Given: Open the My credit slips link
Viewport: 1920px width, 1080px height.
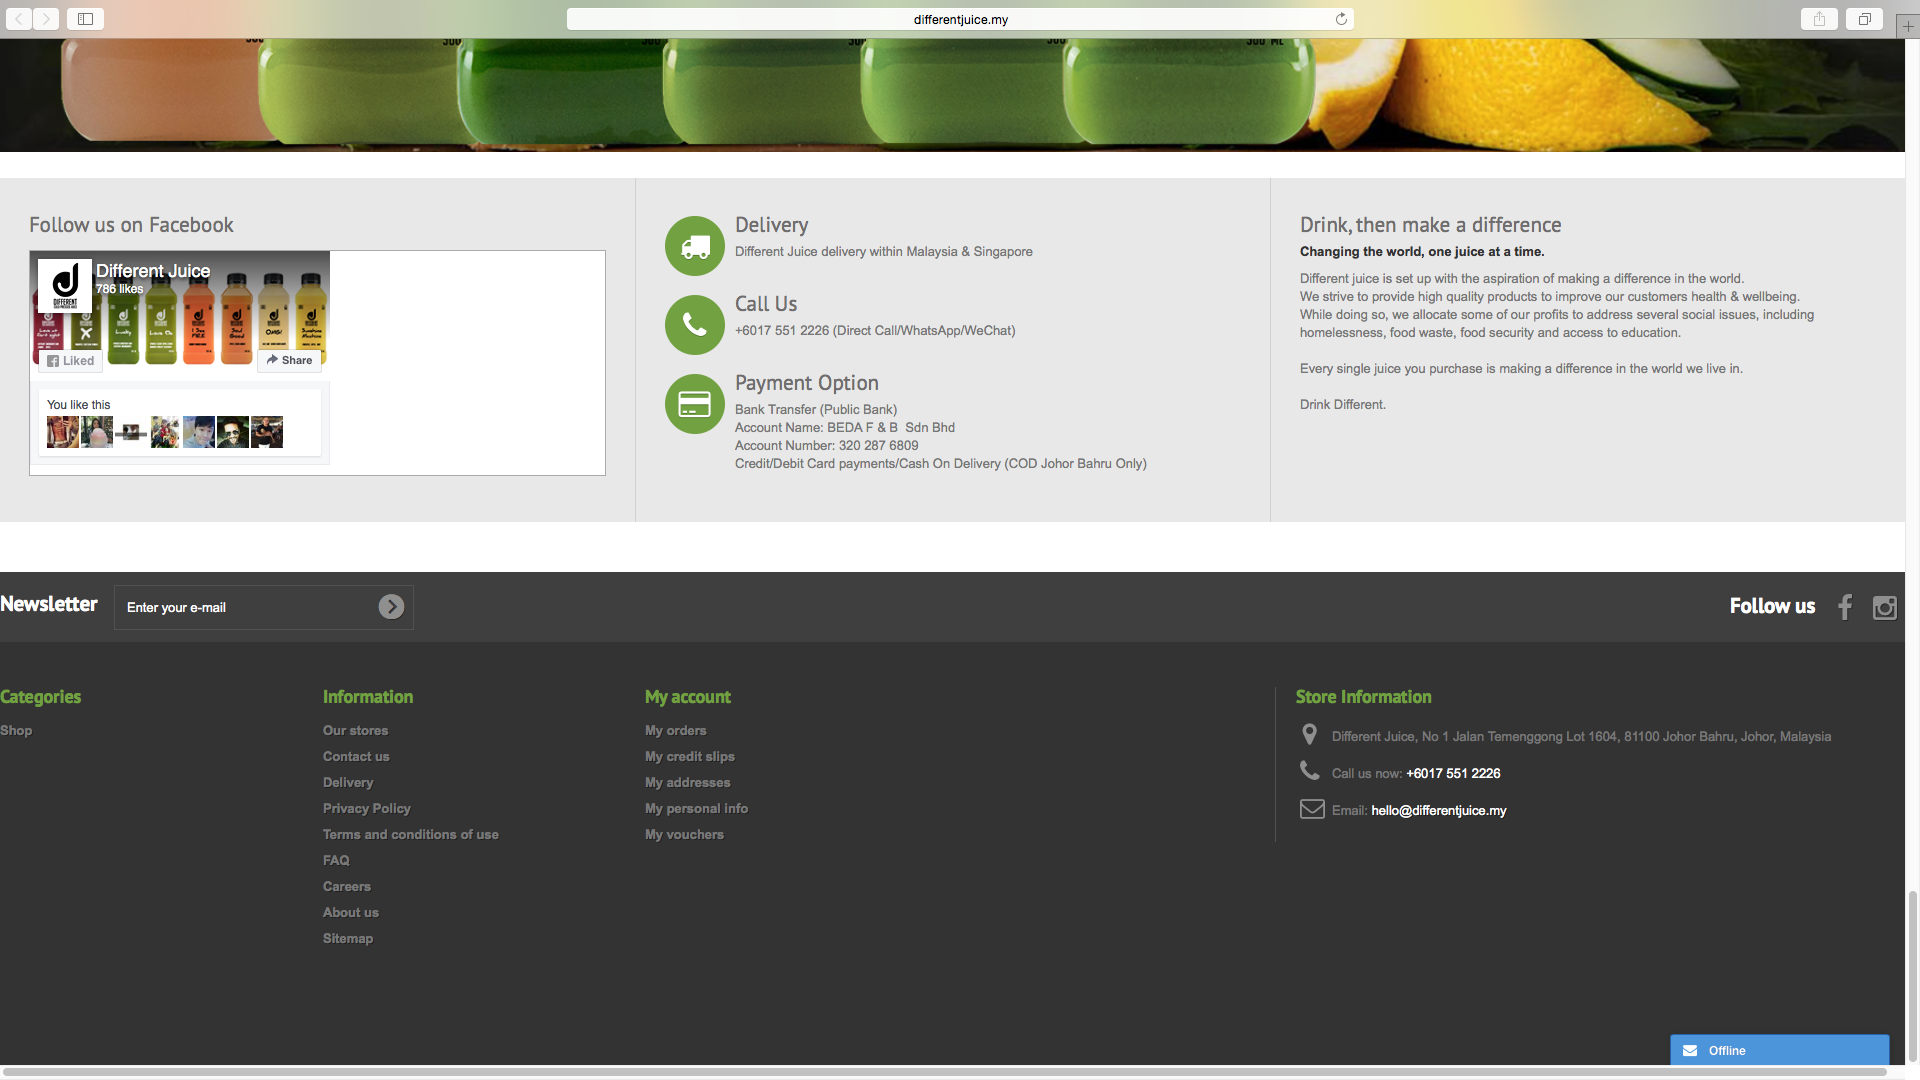Looking at the screenshot, I should point(690,756).
